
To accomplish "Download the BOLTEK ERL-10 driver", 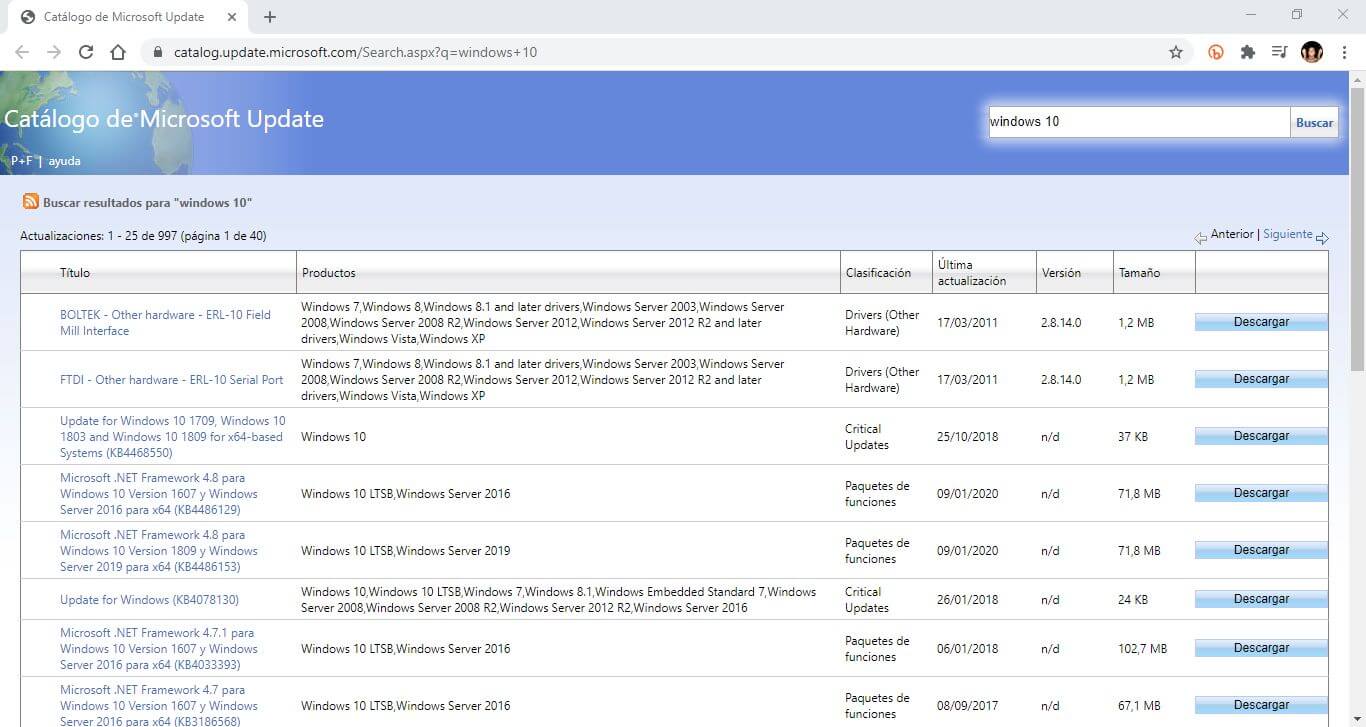I will click(x=1261, y=322).
